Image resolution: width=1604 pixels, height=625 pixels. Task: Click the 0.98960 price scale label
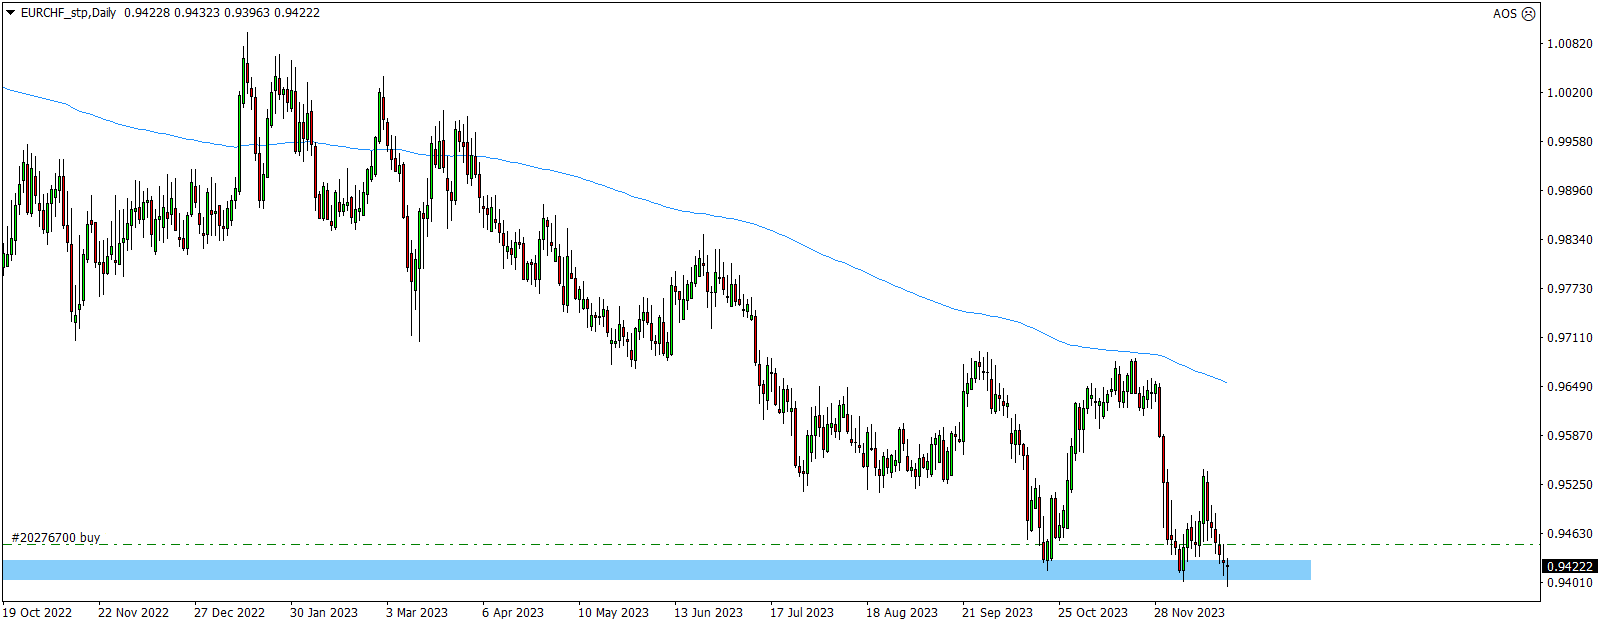pyautogui.click(x=1570, y=191)
